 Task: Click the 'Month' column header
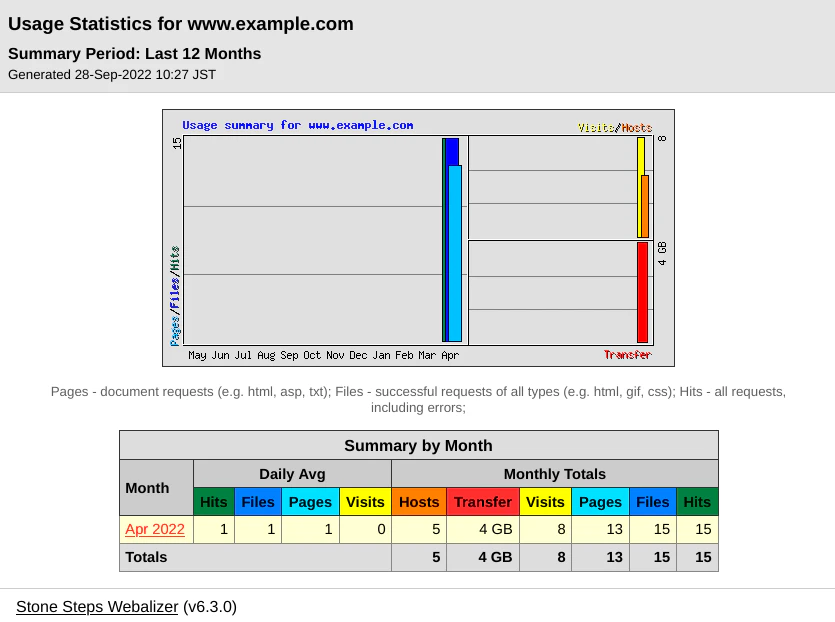(156, 488)
